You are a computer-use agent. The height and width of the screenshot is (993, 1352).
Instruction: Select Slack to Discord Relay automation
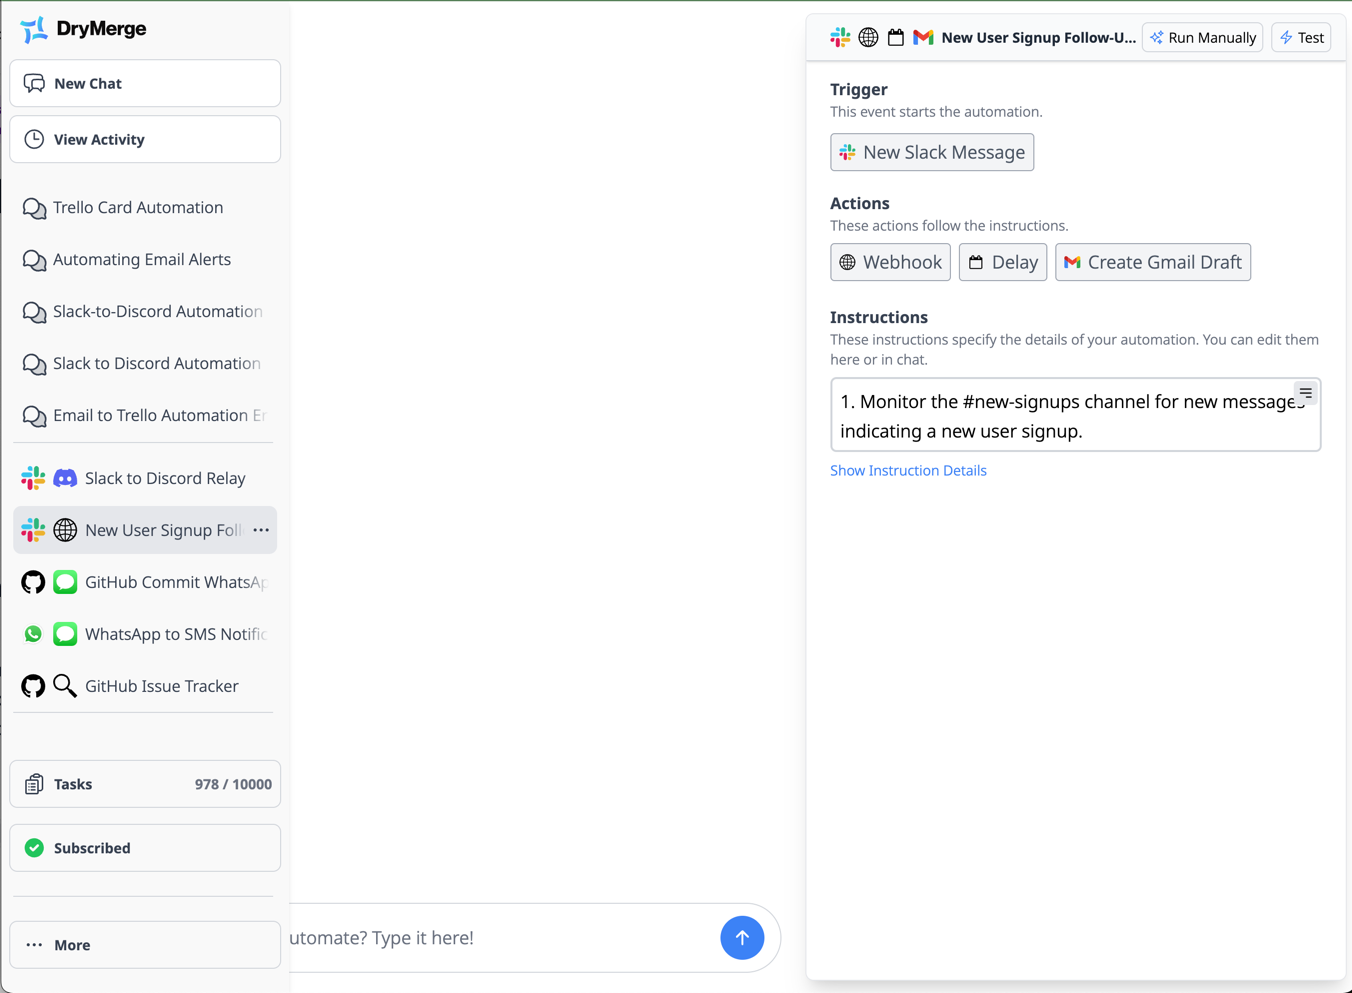click(145, 478)
